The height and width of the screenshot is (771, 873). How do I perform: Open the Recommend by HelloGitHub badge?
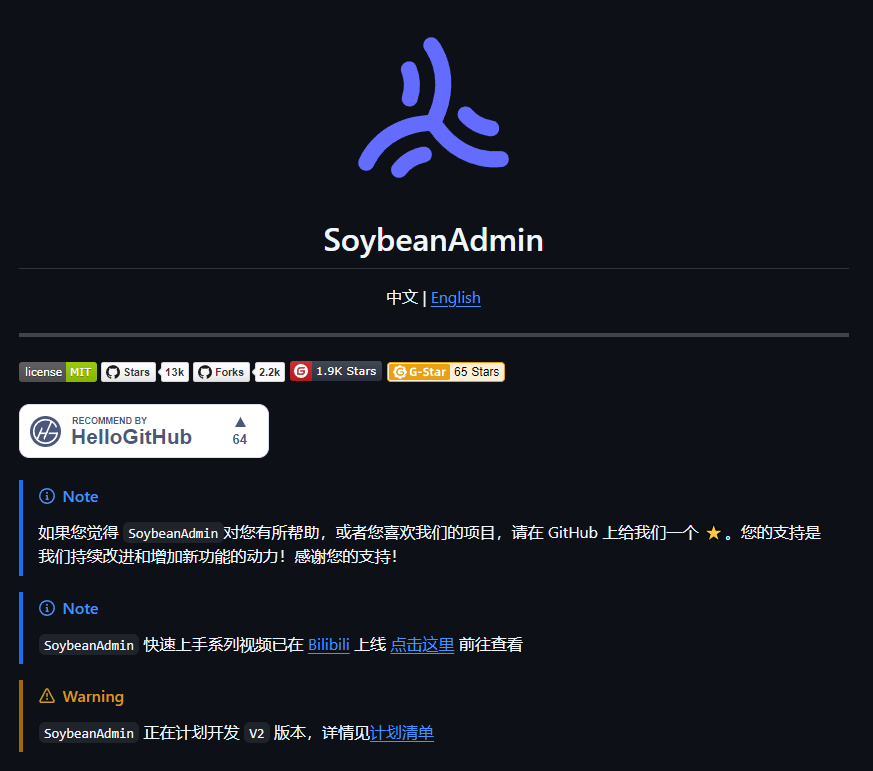pyautogui.click(x=144, y=431)
